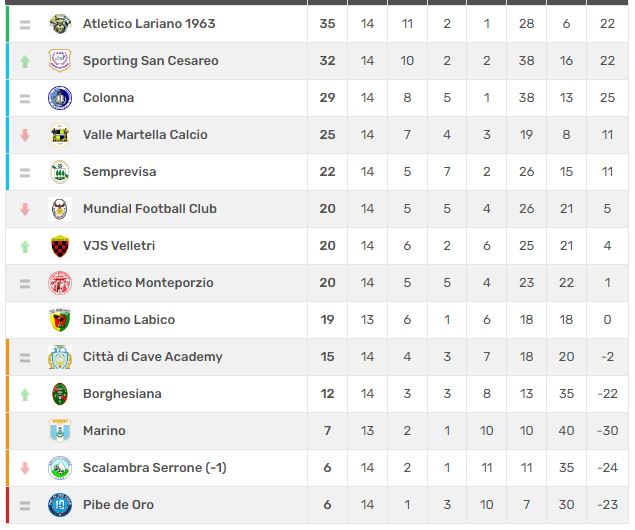Open the Marino team link
635x530 pixels.
[104, 431]
